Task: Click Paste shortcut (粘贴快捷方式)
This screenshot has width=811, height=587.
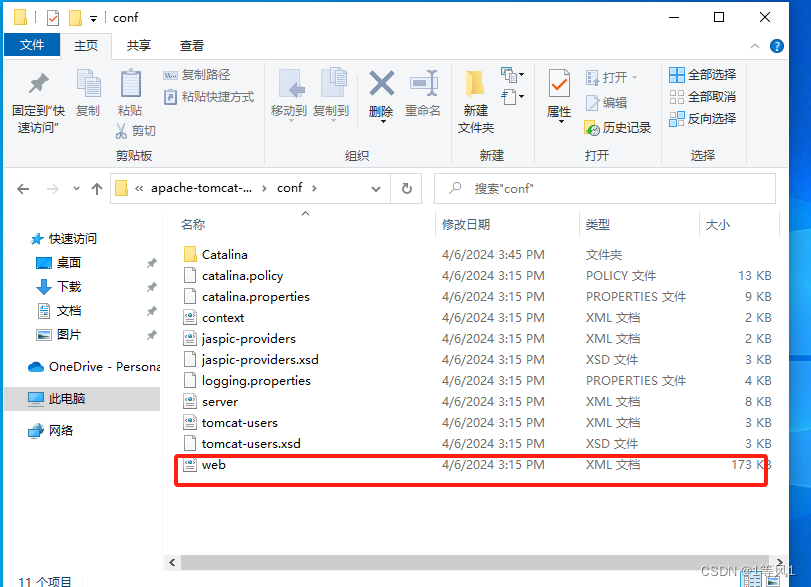Action: (x=209, y=97)
